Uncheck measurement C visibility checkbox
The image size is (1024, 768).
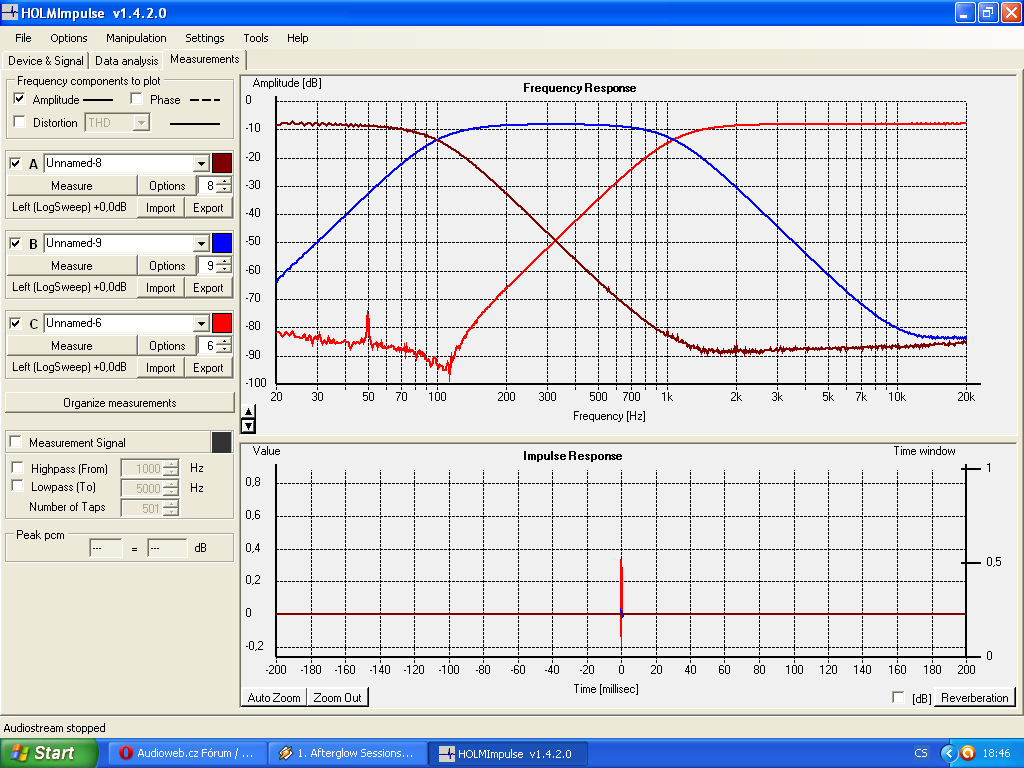point(16,323)
